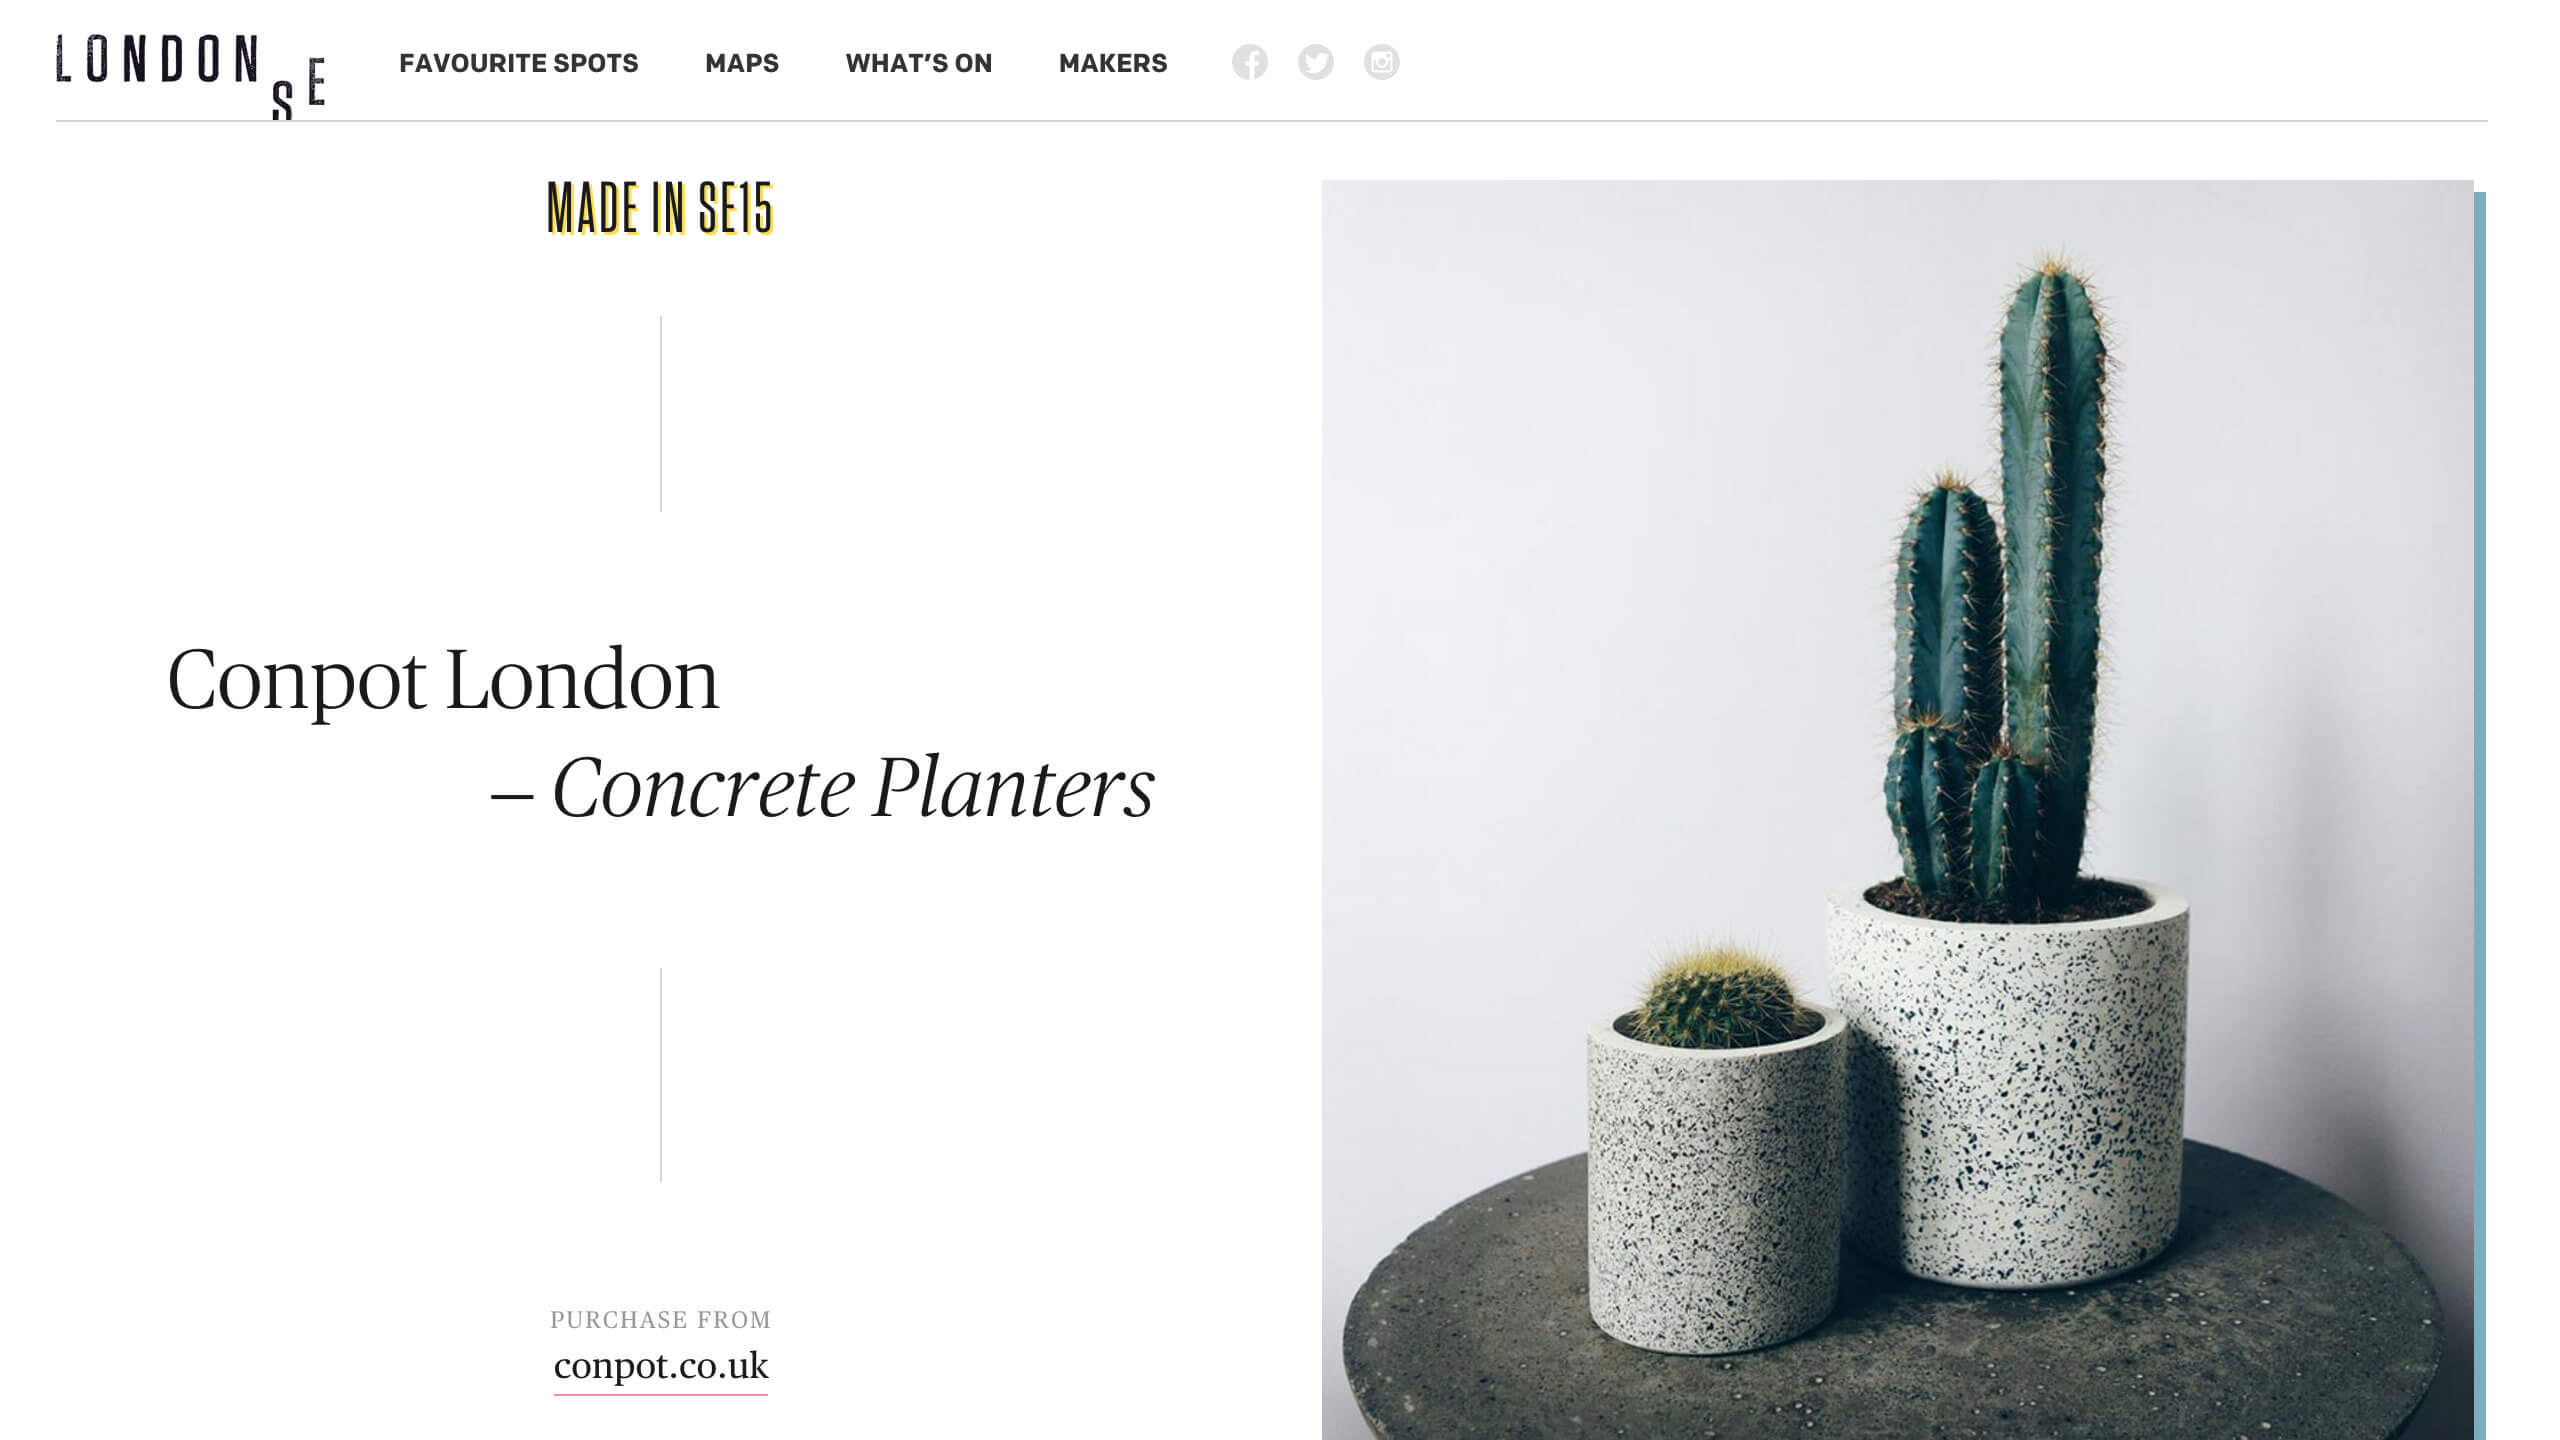Open the Twitter bird icon
Viewport: 2560px width, 1440px height.
(x=1315, y=62)
